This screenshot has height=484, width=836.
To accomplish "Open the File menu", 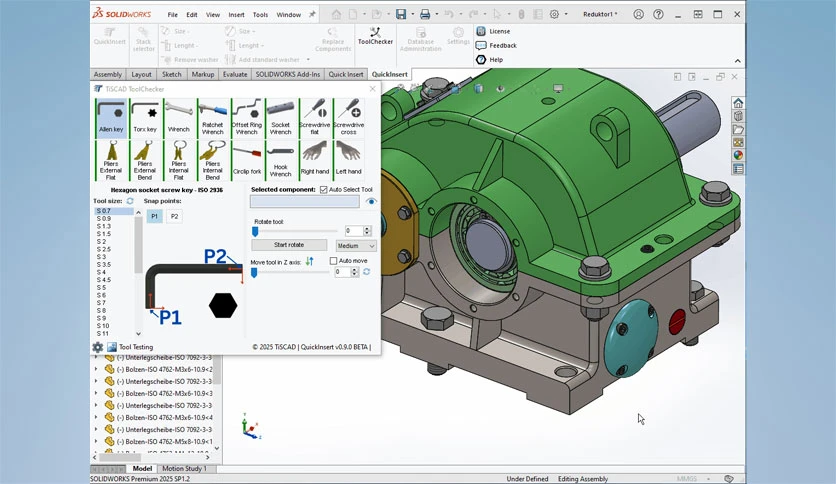I will pos(173,15).
